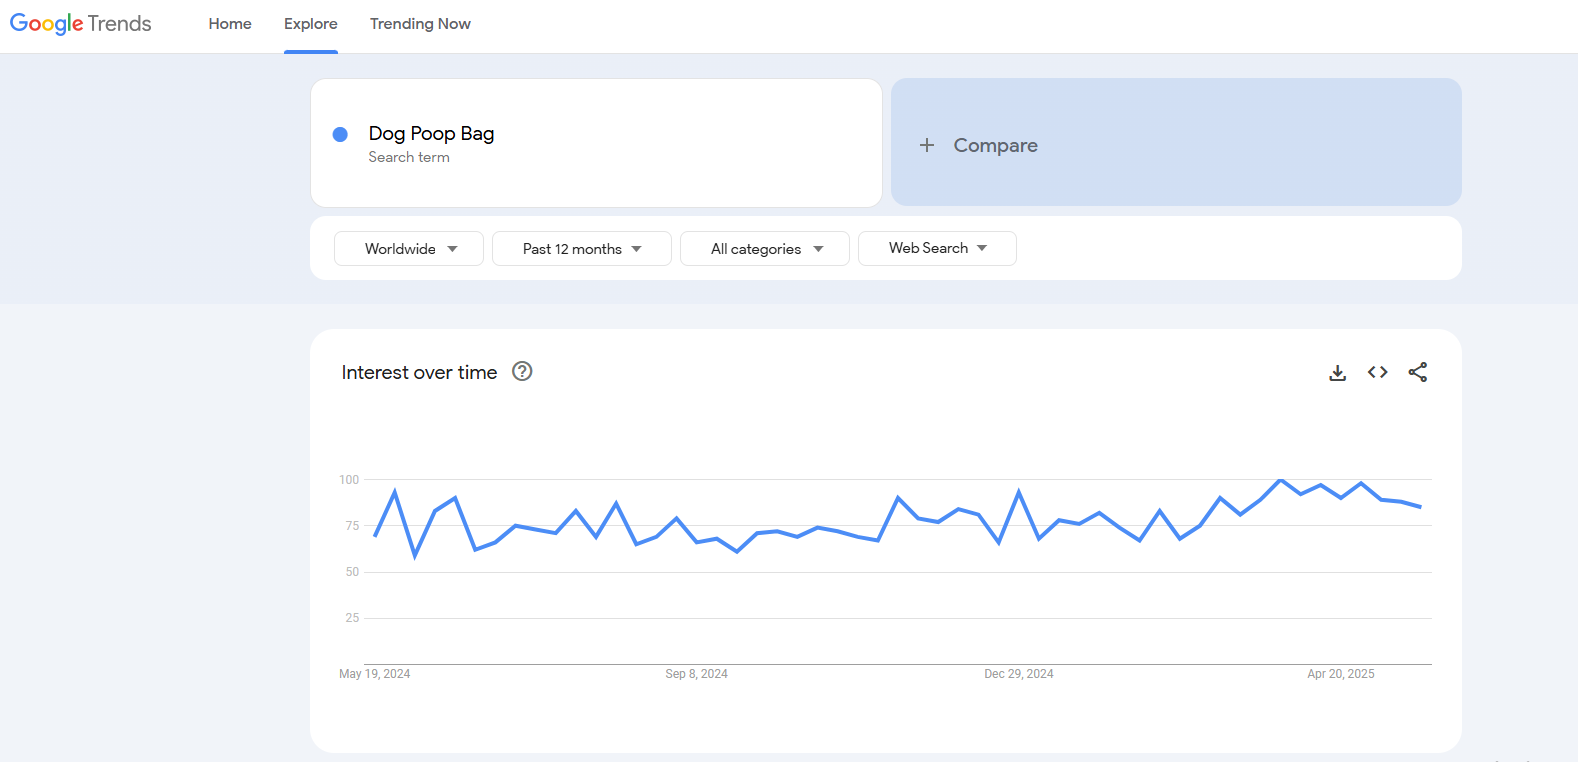Click the blue dot beside Dog Poop Bag

point(340,134)
